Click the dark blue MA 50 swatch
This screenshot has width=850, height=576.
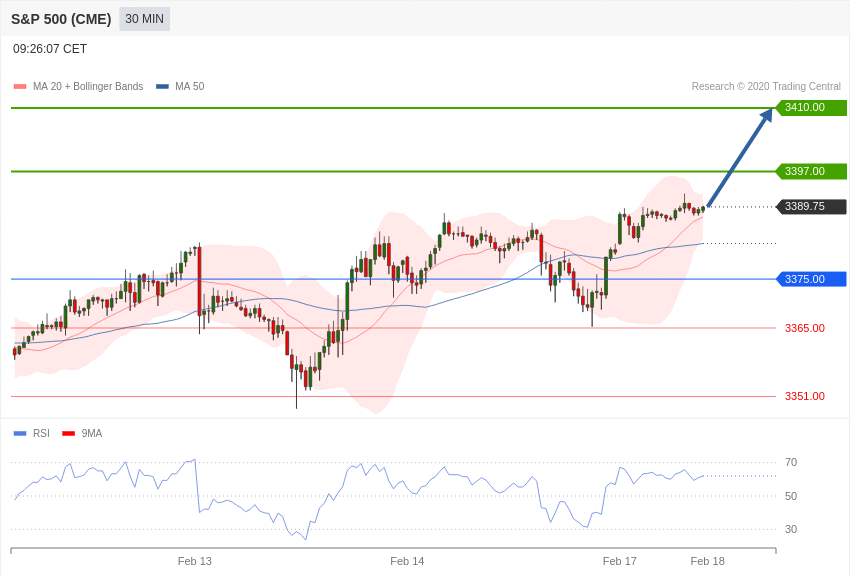(162, 86)
